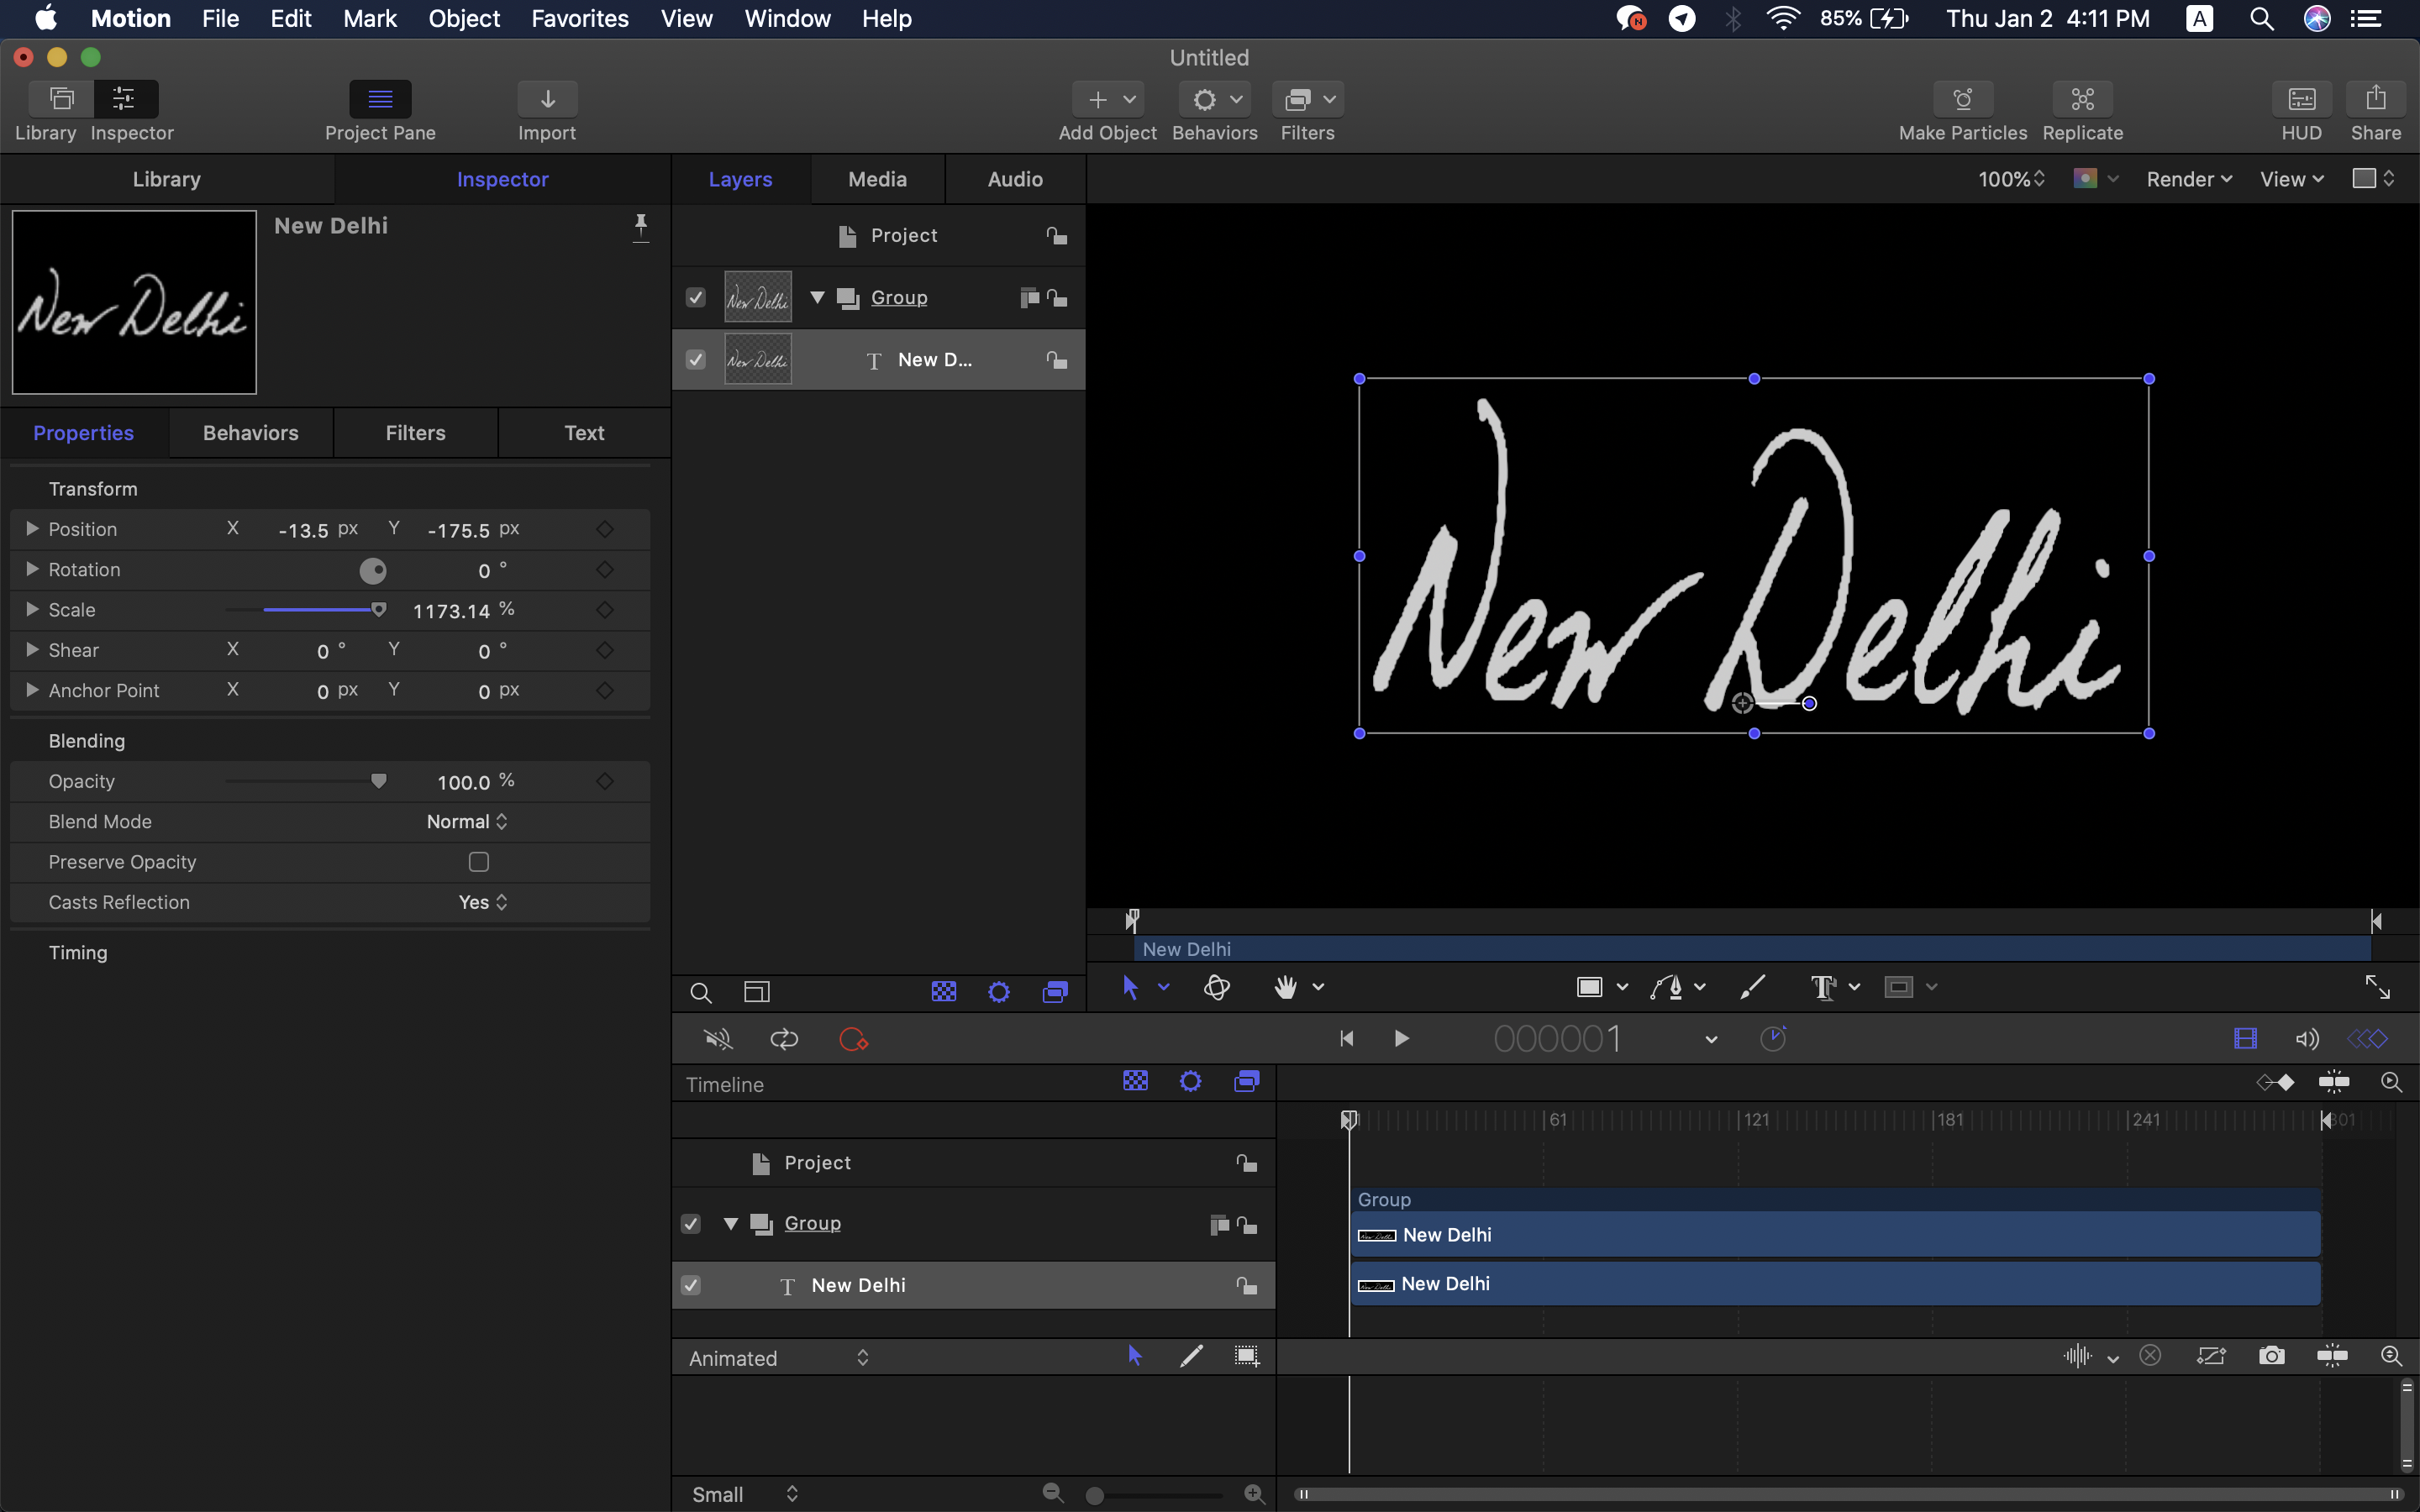
Task: Uncheck Group visibility in Layers list
Action: click(x=696, y=298)
